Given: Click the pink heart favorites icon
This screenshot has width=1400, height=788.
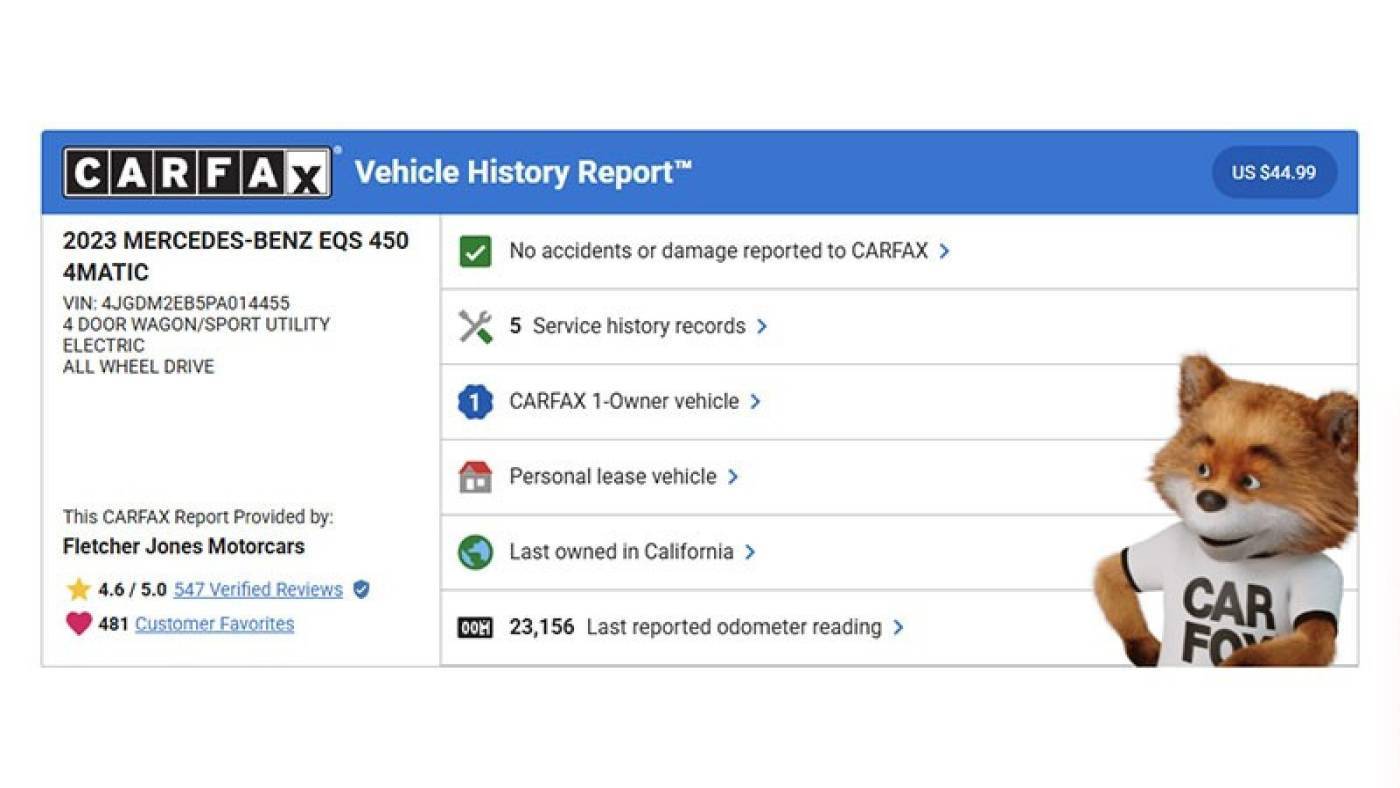Looking at the screenshot, I should click(79, 624).
